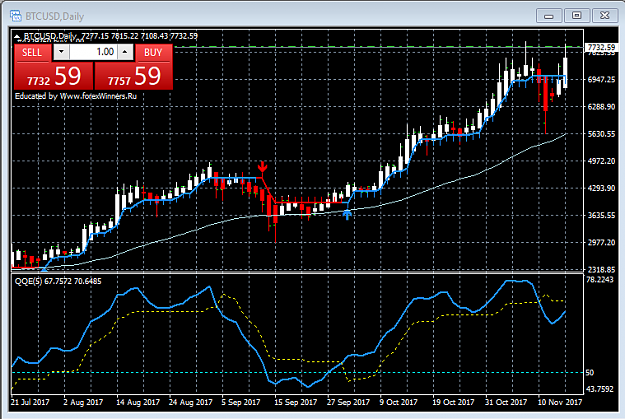Click the 1.00 volume input field
Screen dimensions: 625x419
pos(93,52)
